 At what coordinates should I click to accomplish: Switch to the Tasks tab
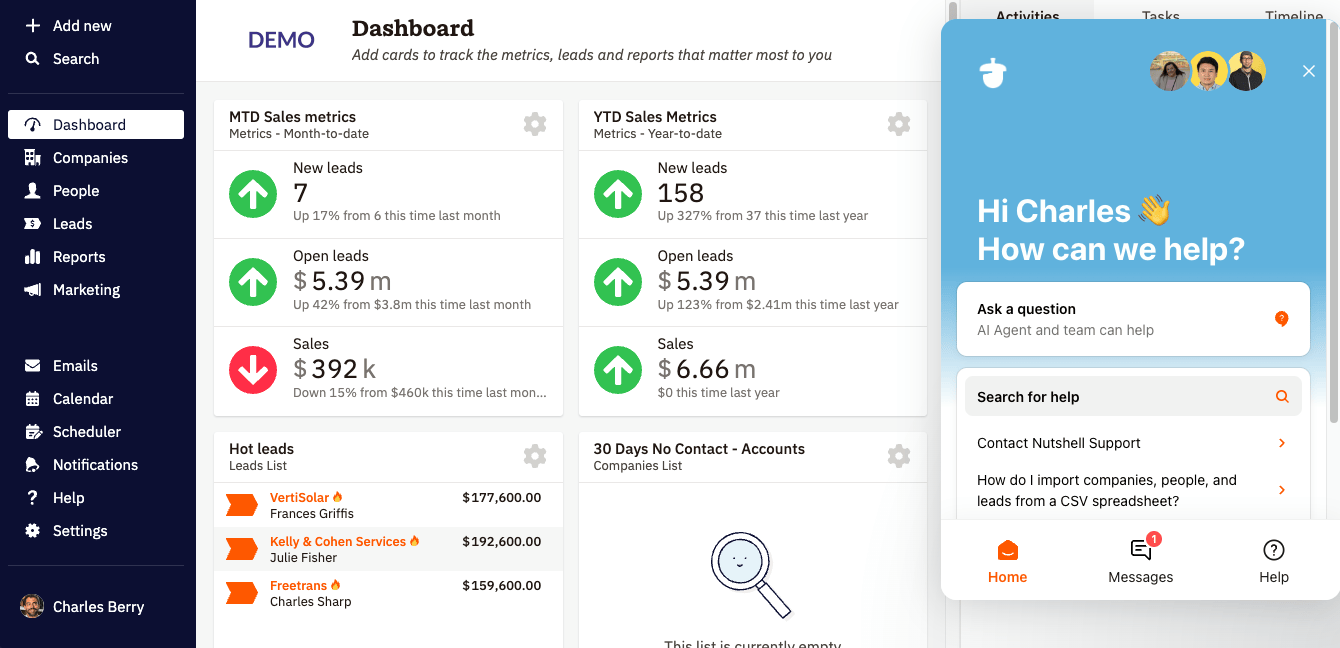(x=1160, y=16)
